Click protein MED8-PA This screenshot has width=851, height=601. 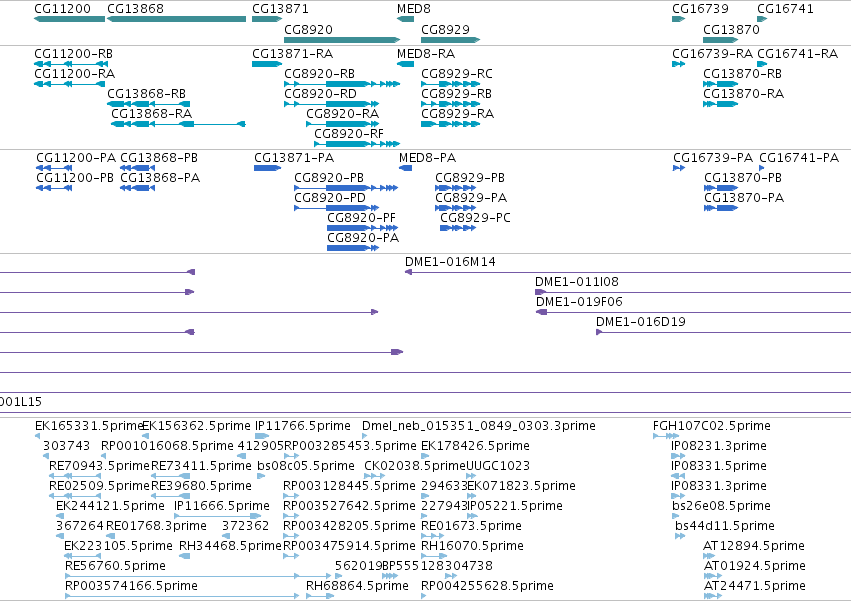[x=428, y=158]
